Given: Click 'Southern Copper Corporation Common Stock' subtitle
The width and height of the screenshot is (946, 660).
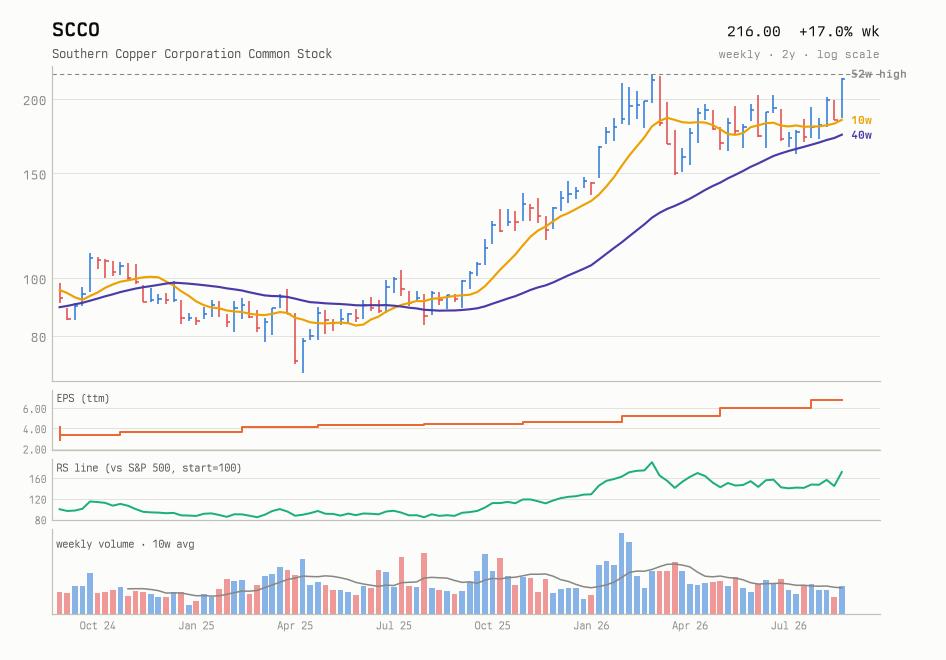Looking at the screenshot, I should pyautogui.click(x=192, y=54).
